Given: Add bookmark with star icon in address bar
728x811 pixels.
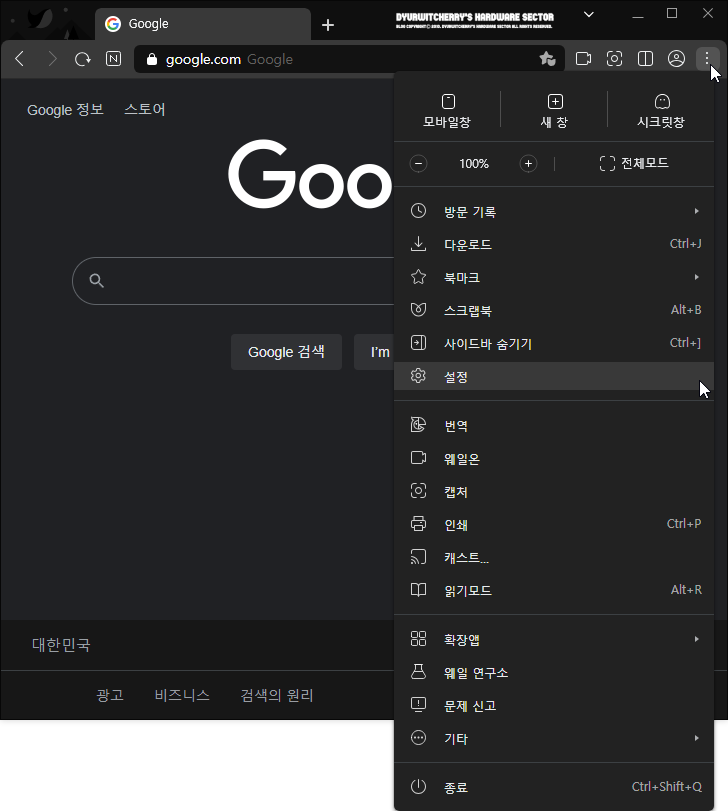Looking at the screenshot, I should [x=548, y=59].
